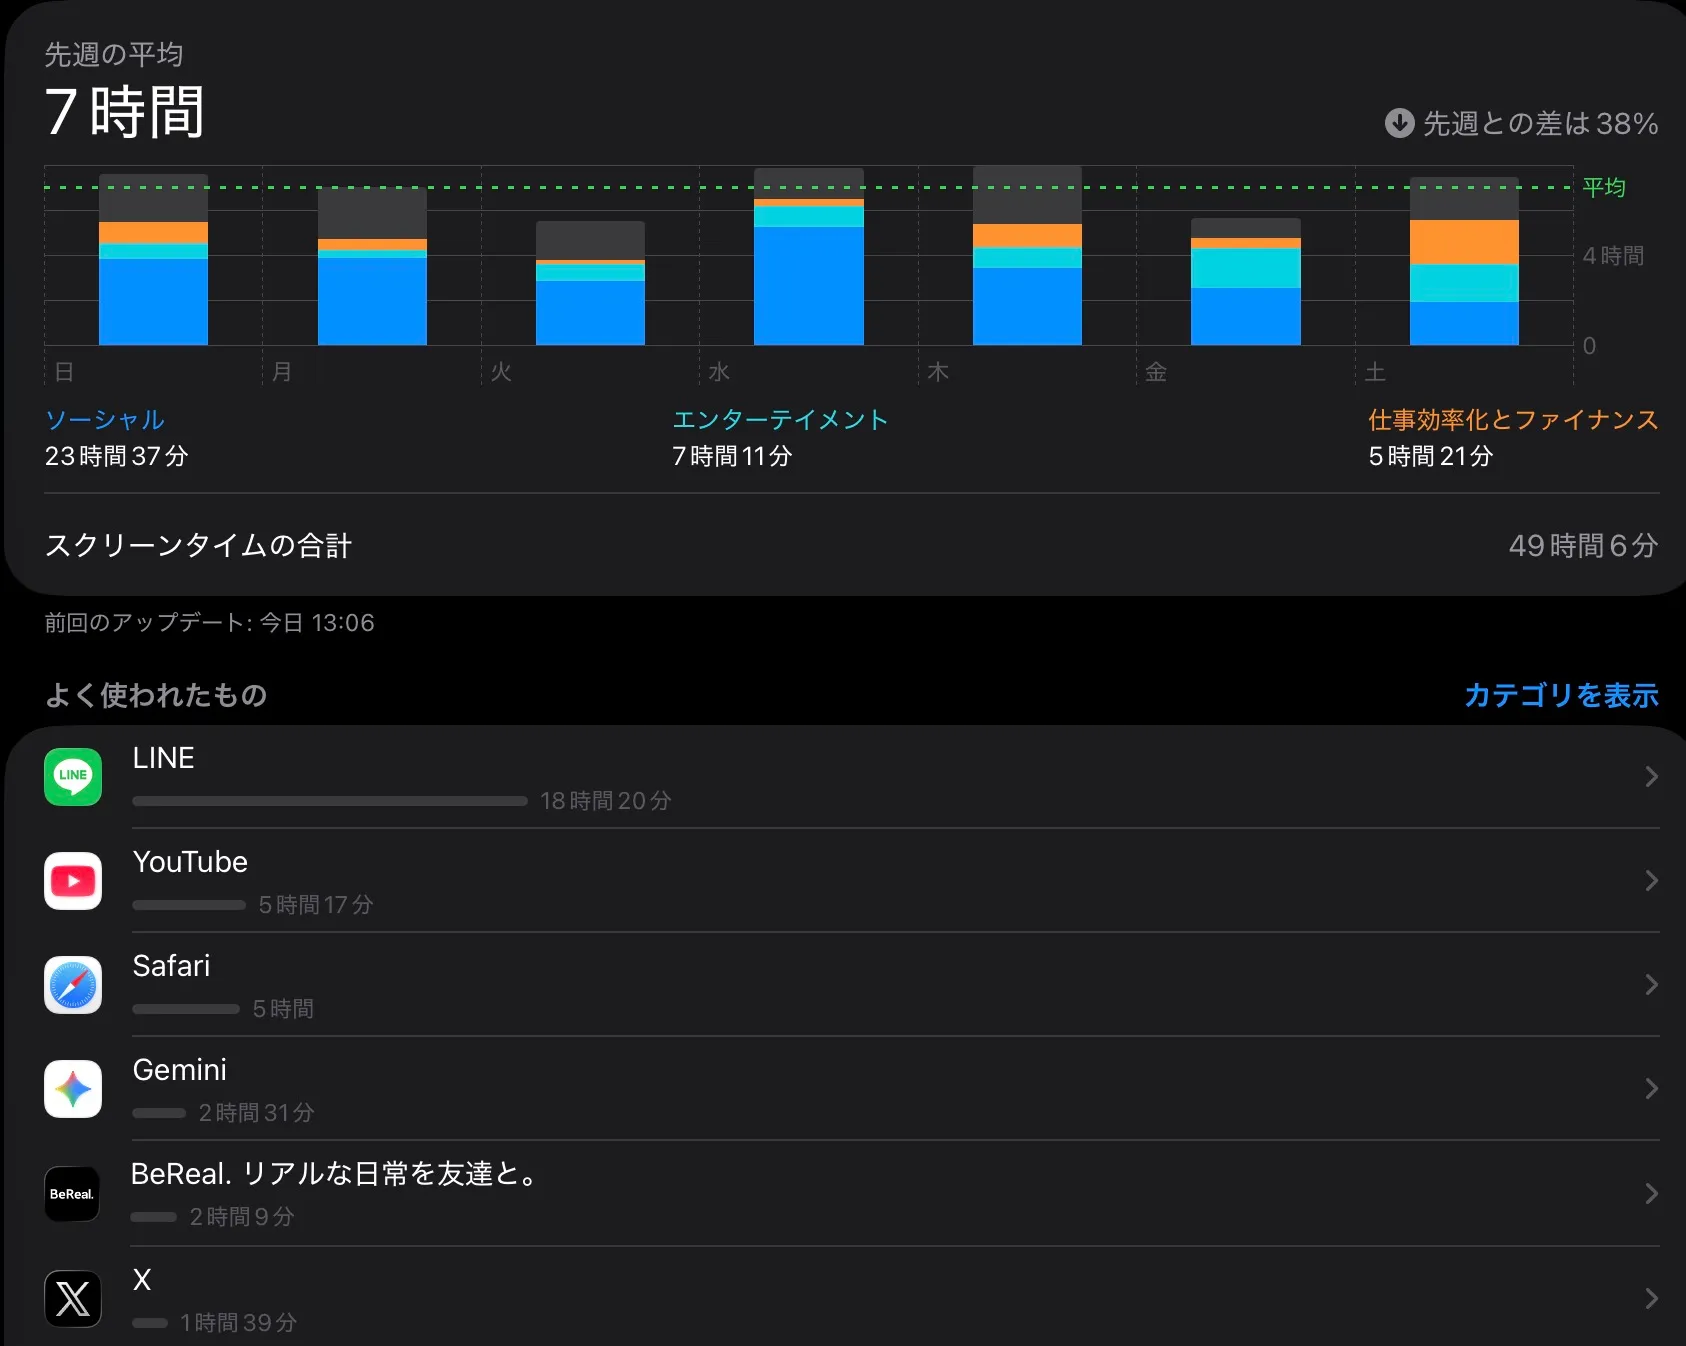Select the エンターテイメント category label
This screenshot has height=1346, width=1686.
click(x=780, y=420)
